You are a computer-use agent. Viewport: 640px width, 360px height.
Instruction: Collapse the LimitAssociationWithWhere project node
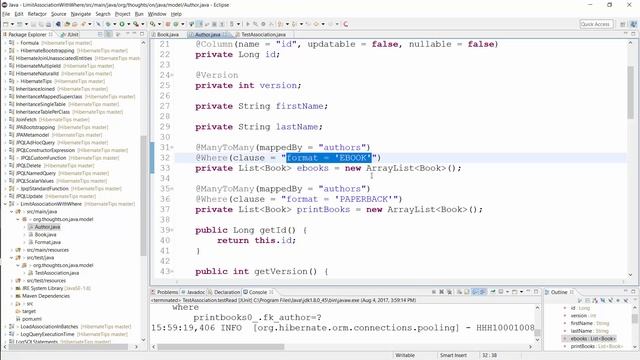coord(5,204)
